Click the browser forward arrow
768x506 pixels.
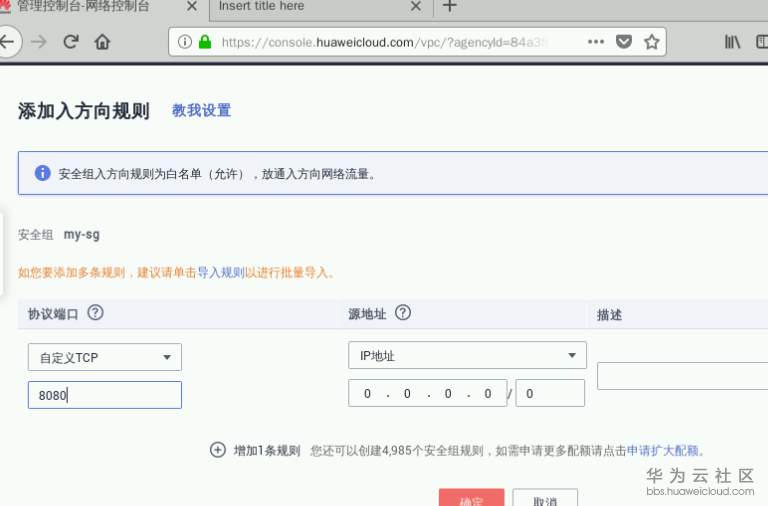pos(39,42)
